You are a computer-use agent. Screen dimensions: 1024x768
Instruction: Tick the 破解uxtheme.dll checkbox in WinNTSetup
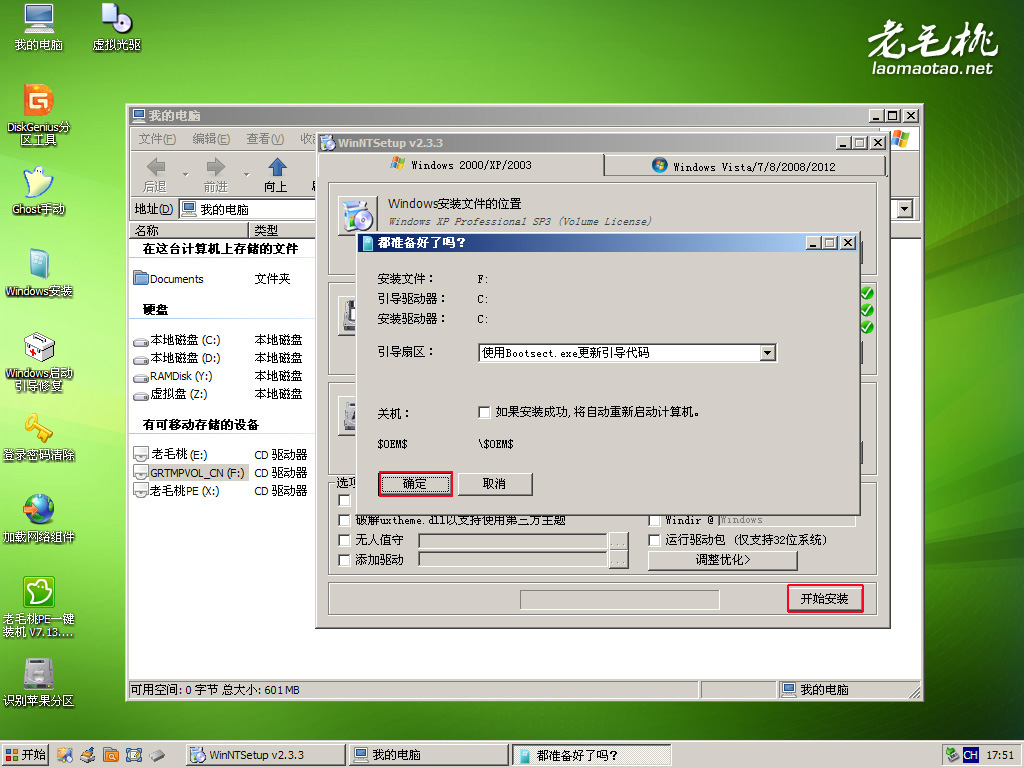click(x=344, y=520)
